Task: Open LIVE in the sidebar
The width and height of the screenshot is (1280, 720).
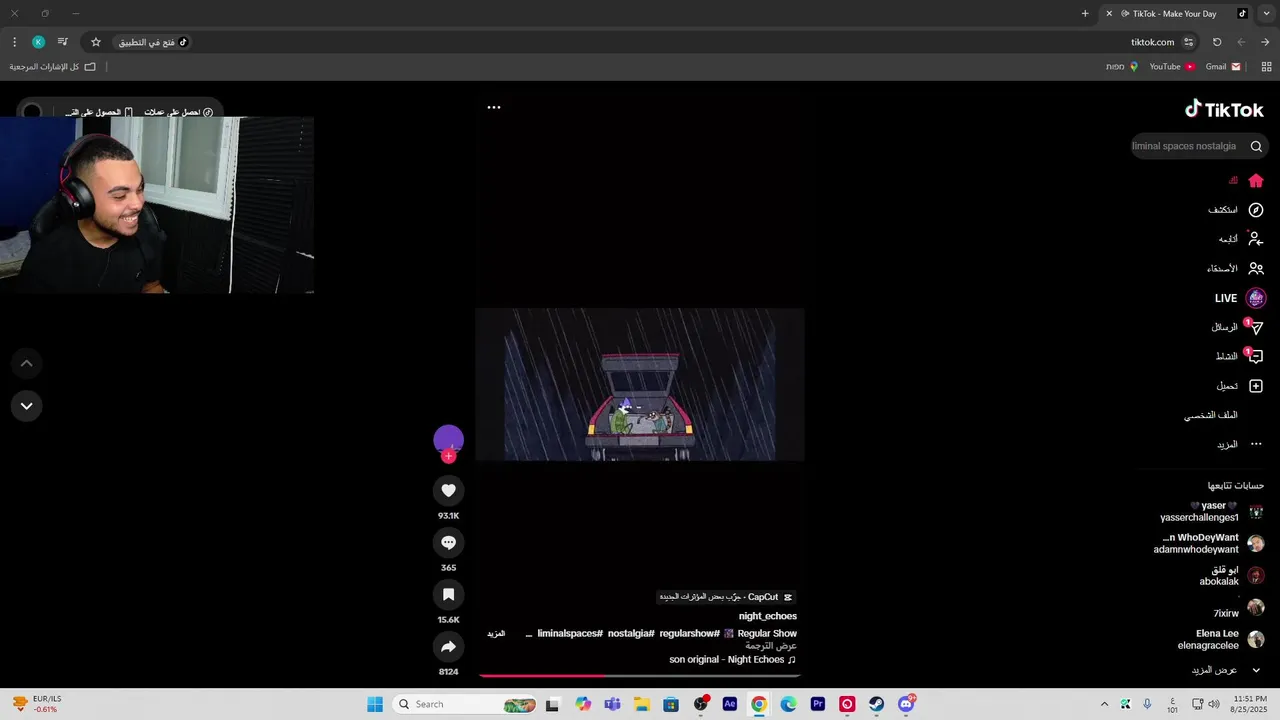Action: (x=1240, y=298)
